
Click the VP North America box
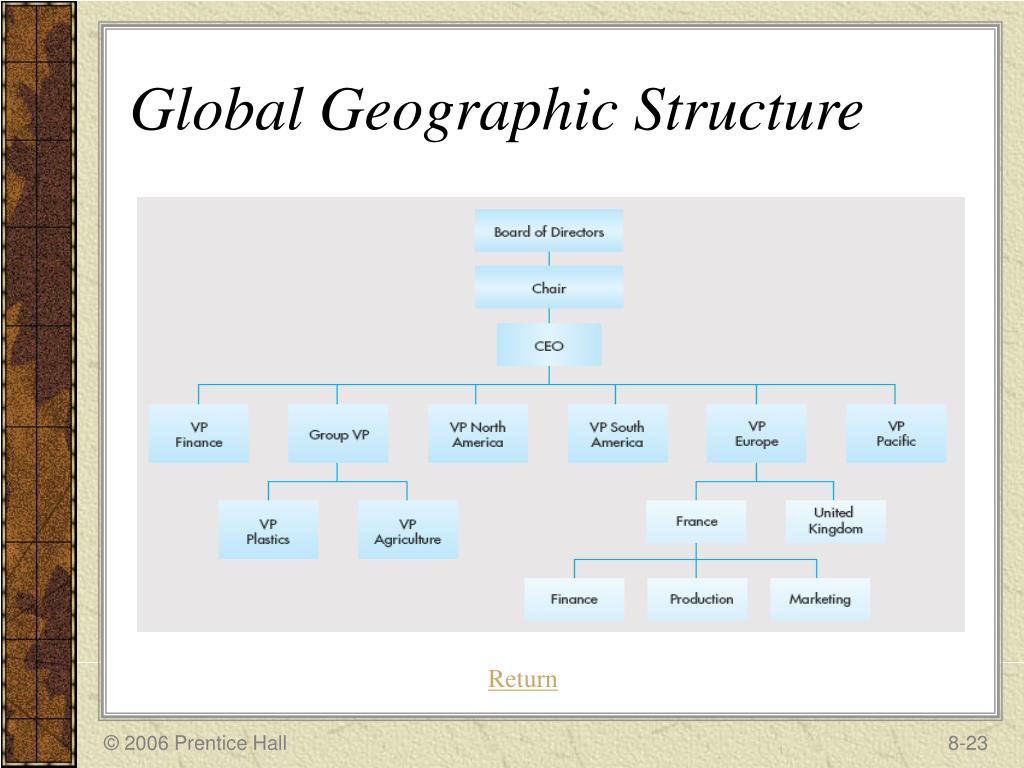(477, 434)
